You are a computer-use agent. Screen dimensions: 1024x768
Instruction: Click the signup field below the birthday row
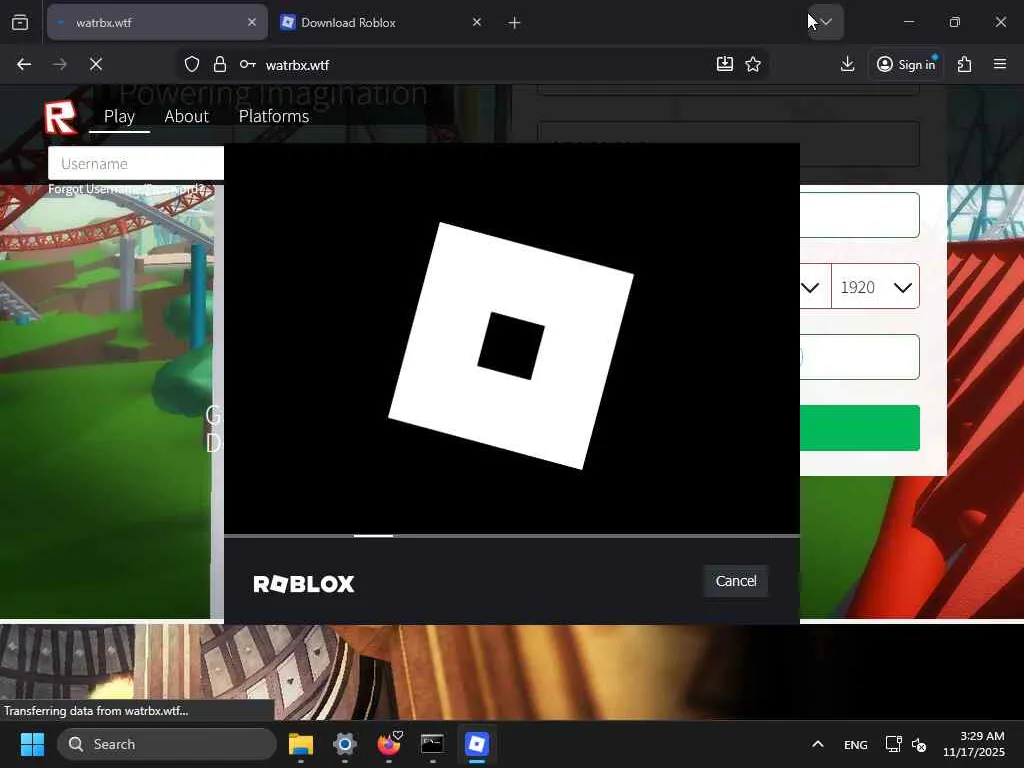coord(859,357)
